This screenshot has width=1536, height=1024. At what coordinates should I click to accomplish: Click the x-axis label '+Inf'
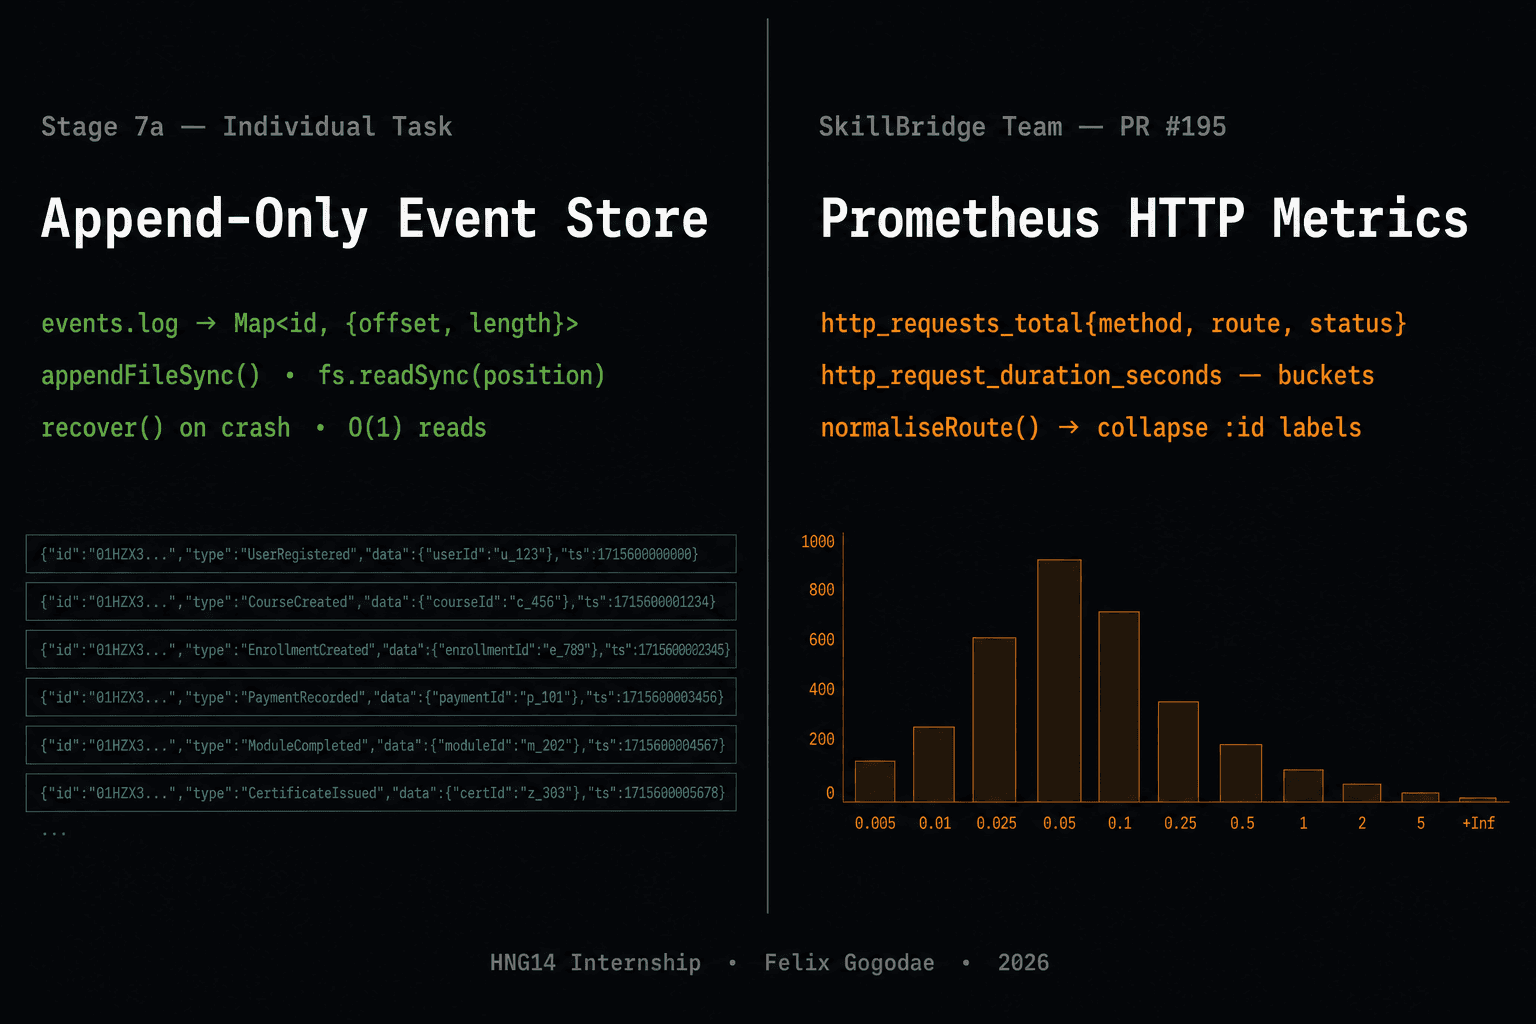click(x=1478, y=823)
